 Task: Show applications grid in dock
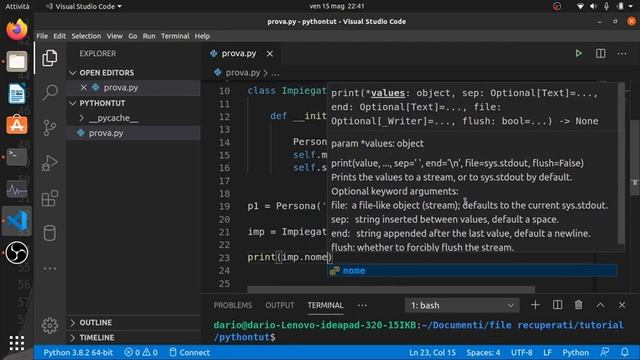(17, 343)
